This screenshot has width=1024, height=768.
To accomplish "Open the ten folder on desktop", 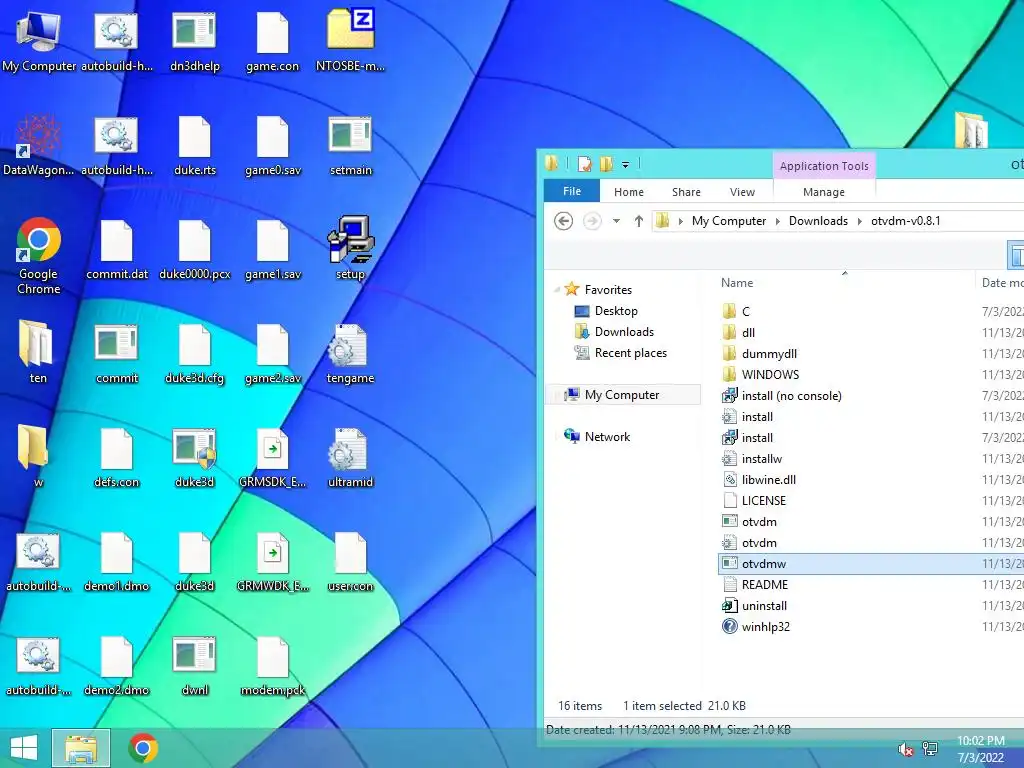I will [x=38, y=351].
